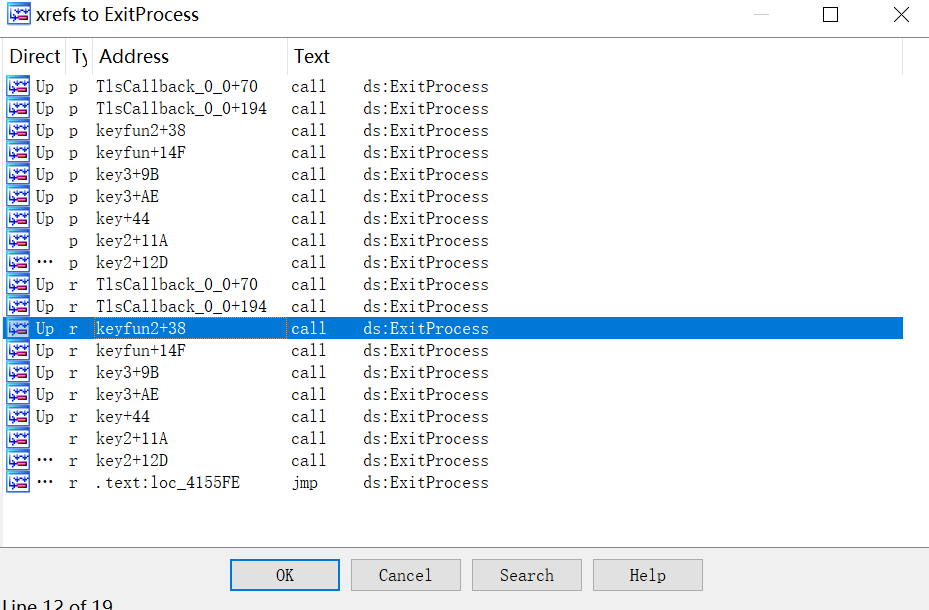Dismiss dialog with the Cancel button
The width and height of the screenshot is (929, 610).
(x=406, y=575)
